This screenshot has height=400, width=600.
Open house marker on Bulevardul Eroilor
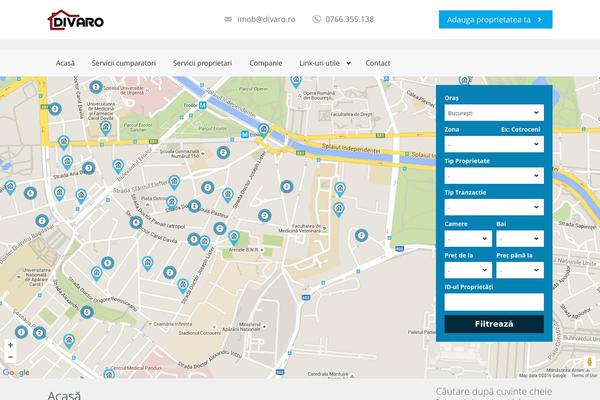pyautogui.click(x=118, y=166)
